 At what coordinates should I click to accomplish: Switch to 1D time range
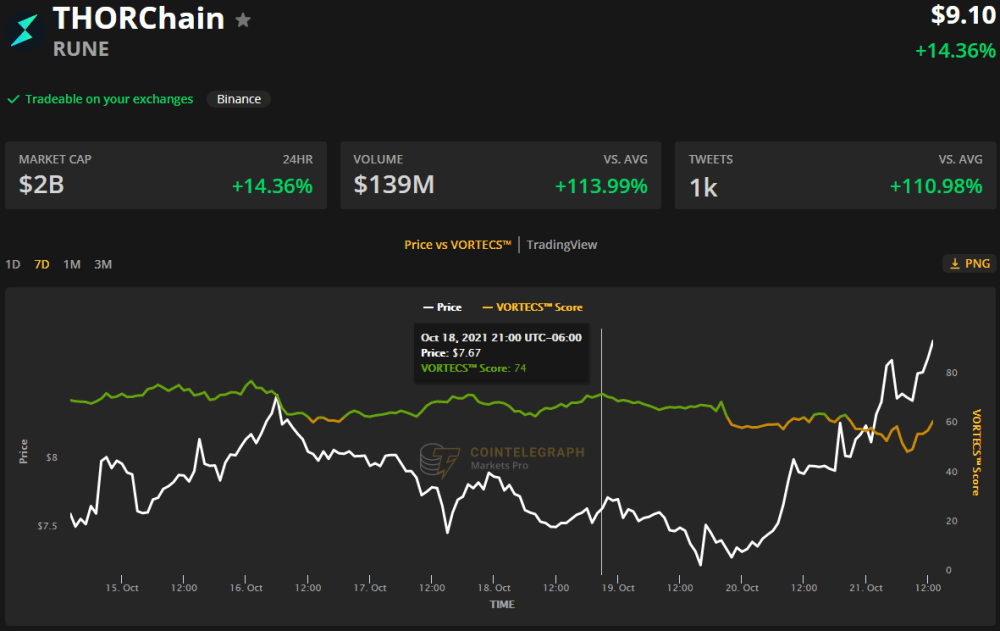(13, 264)
